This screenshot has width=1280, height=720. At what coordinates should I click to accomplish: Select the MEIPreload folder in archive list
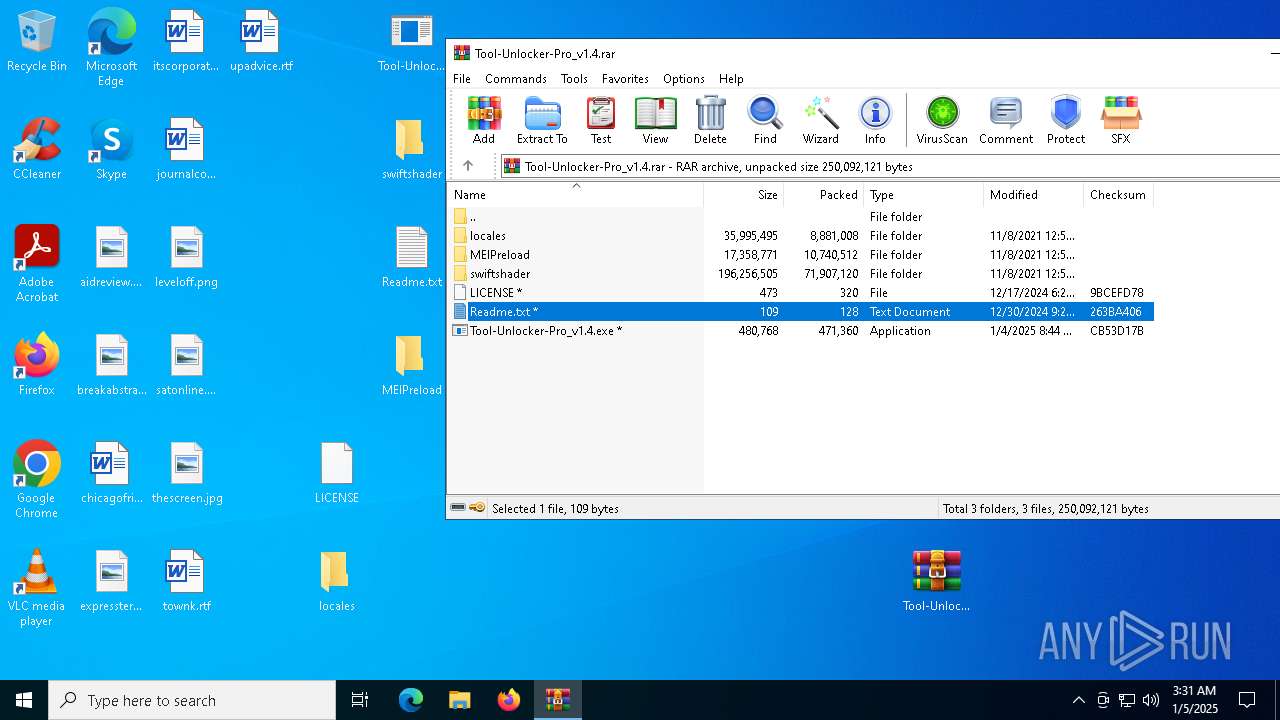(801, 254)
